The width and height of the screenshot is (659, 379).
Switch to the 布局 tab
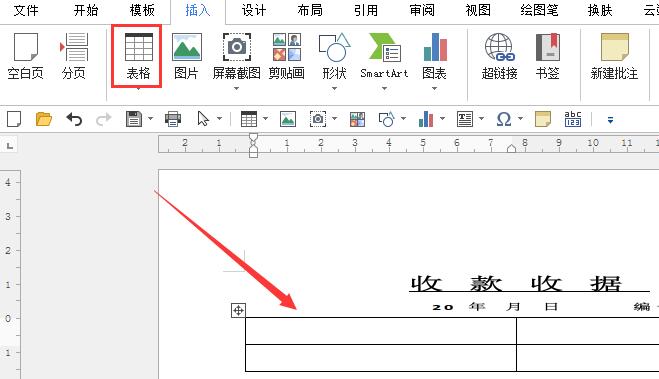(x=310, y=10)
